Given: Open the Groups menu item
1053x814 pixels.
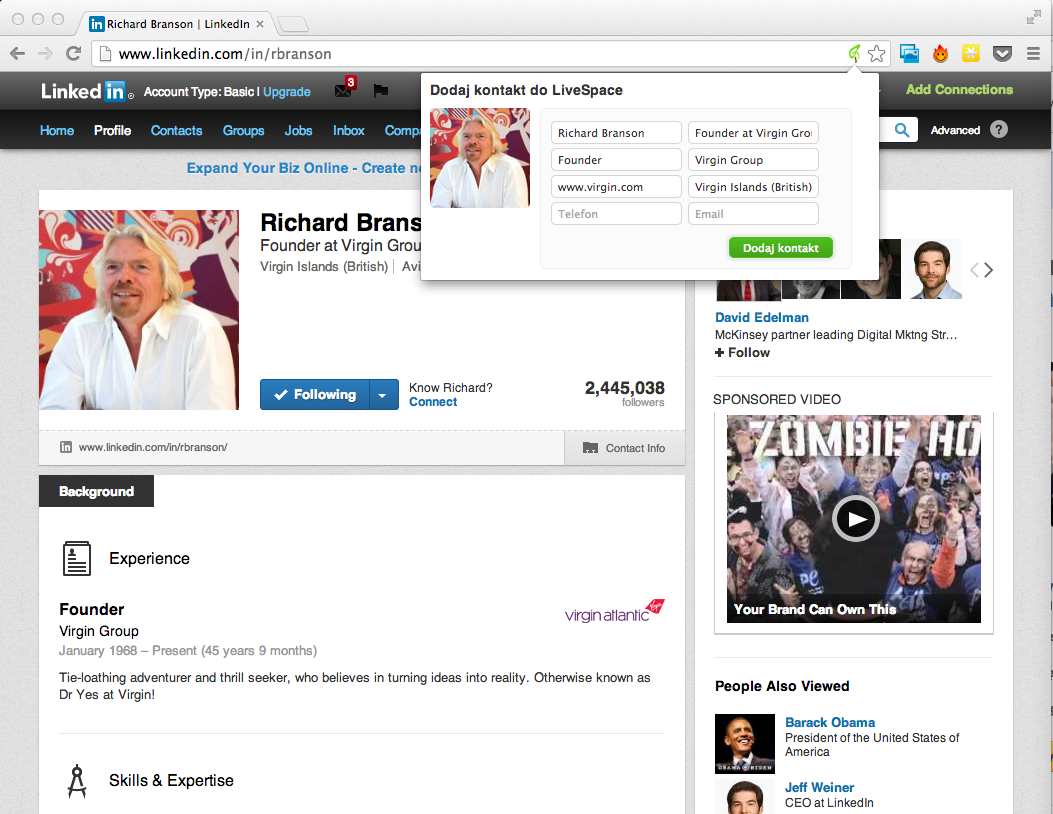Looking at the screenshot, I should point(243,130).
